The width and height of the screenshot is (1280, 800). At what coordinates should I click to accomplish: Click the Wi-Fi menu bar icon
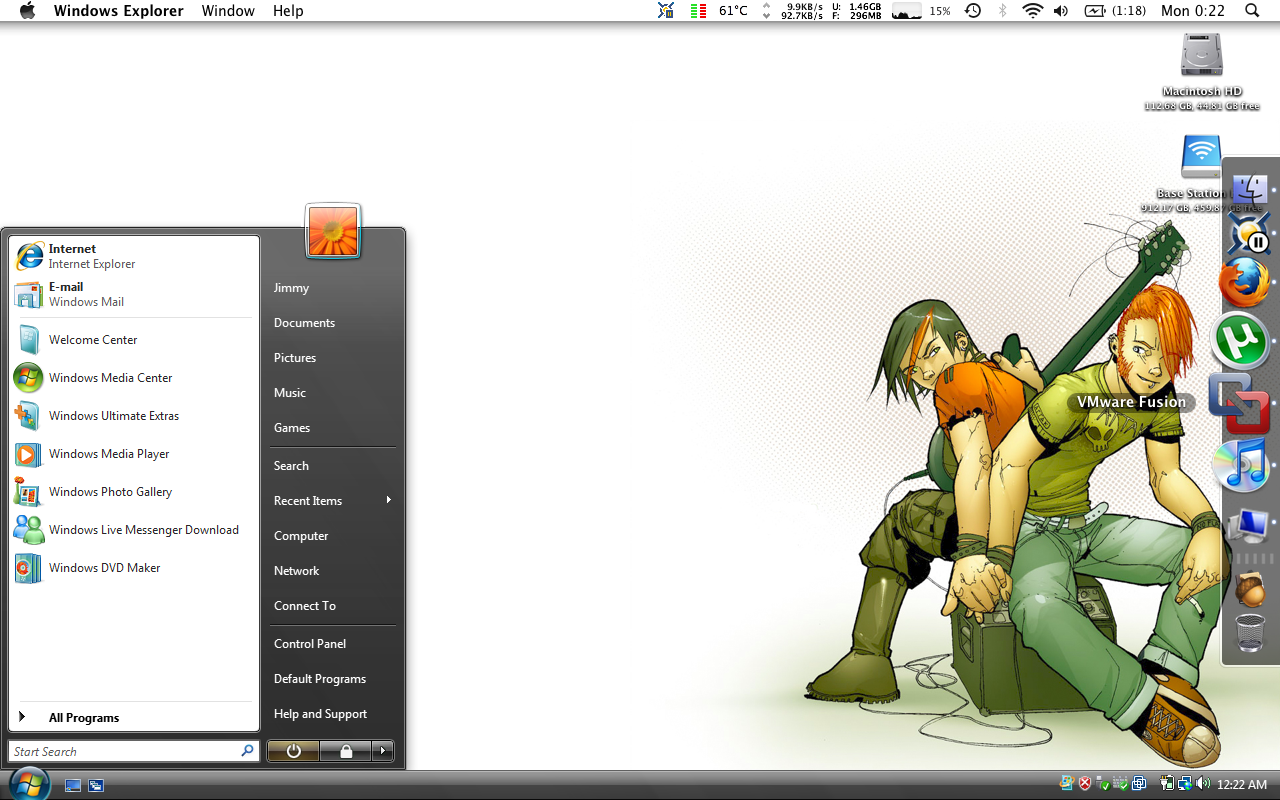[1032, 11]
